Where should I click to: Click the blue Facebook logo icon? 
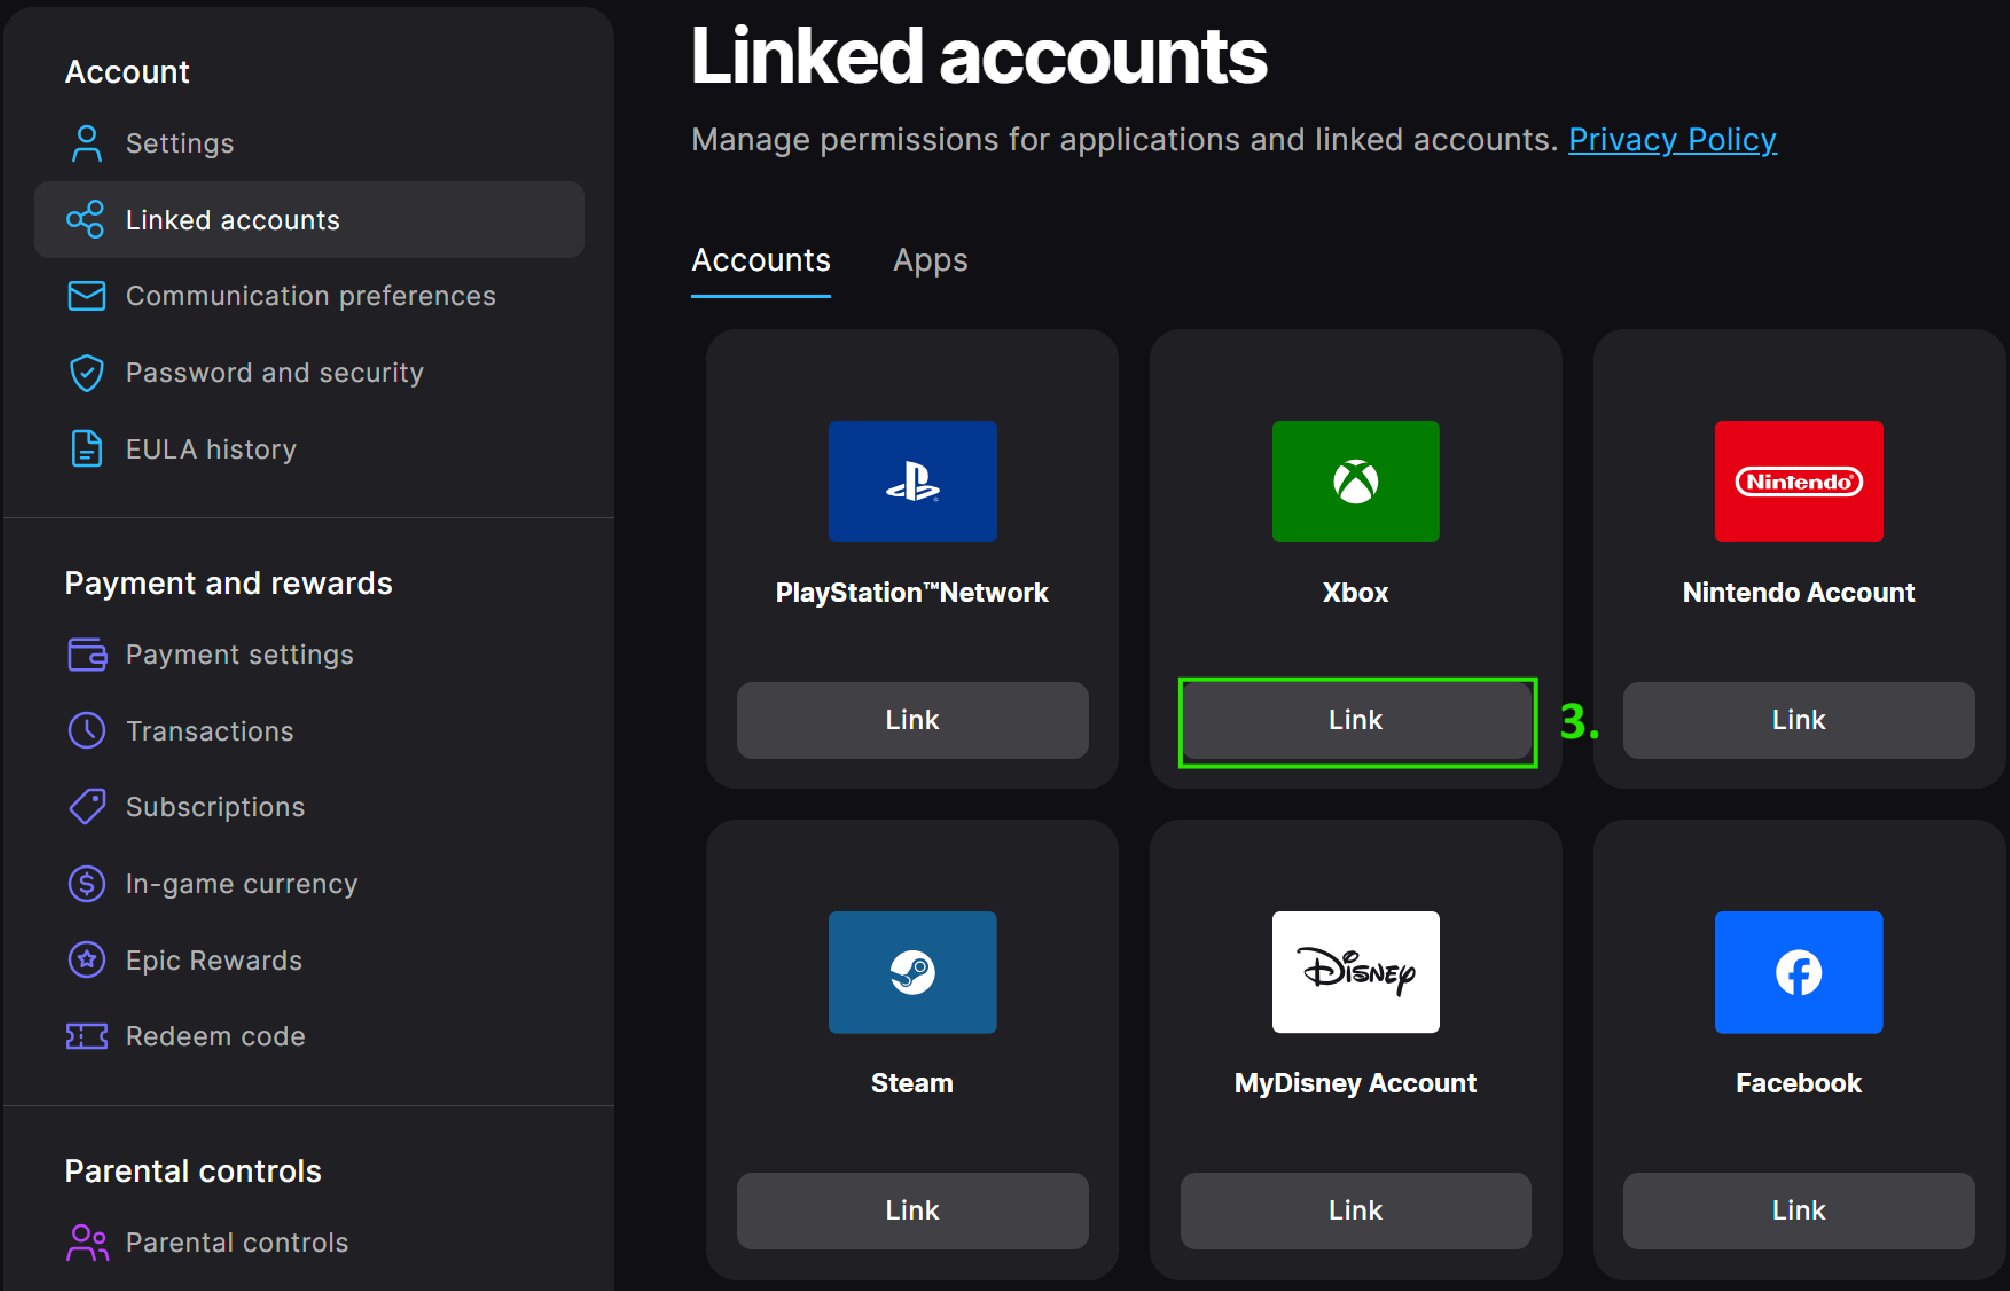pos(1798,972)
